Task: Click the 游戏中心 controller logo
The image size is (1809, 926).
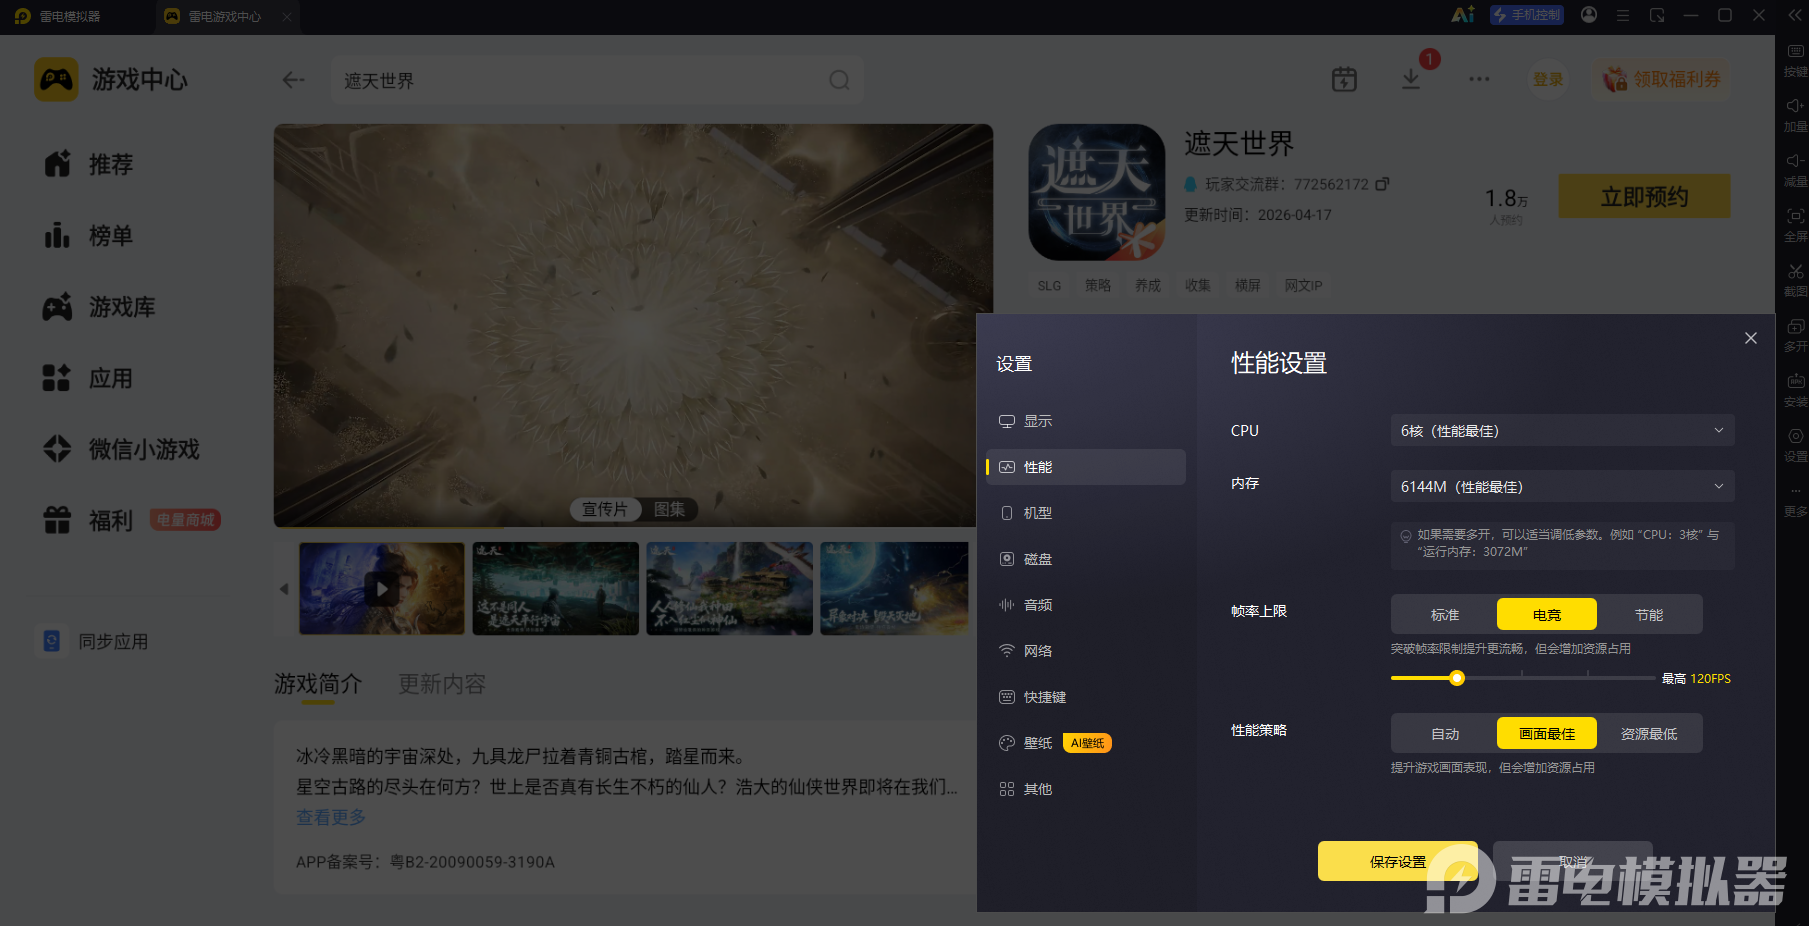Action: coord(56,79)
